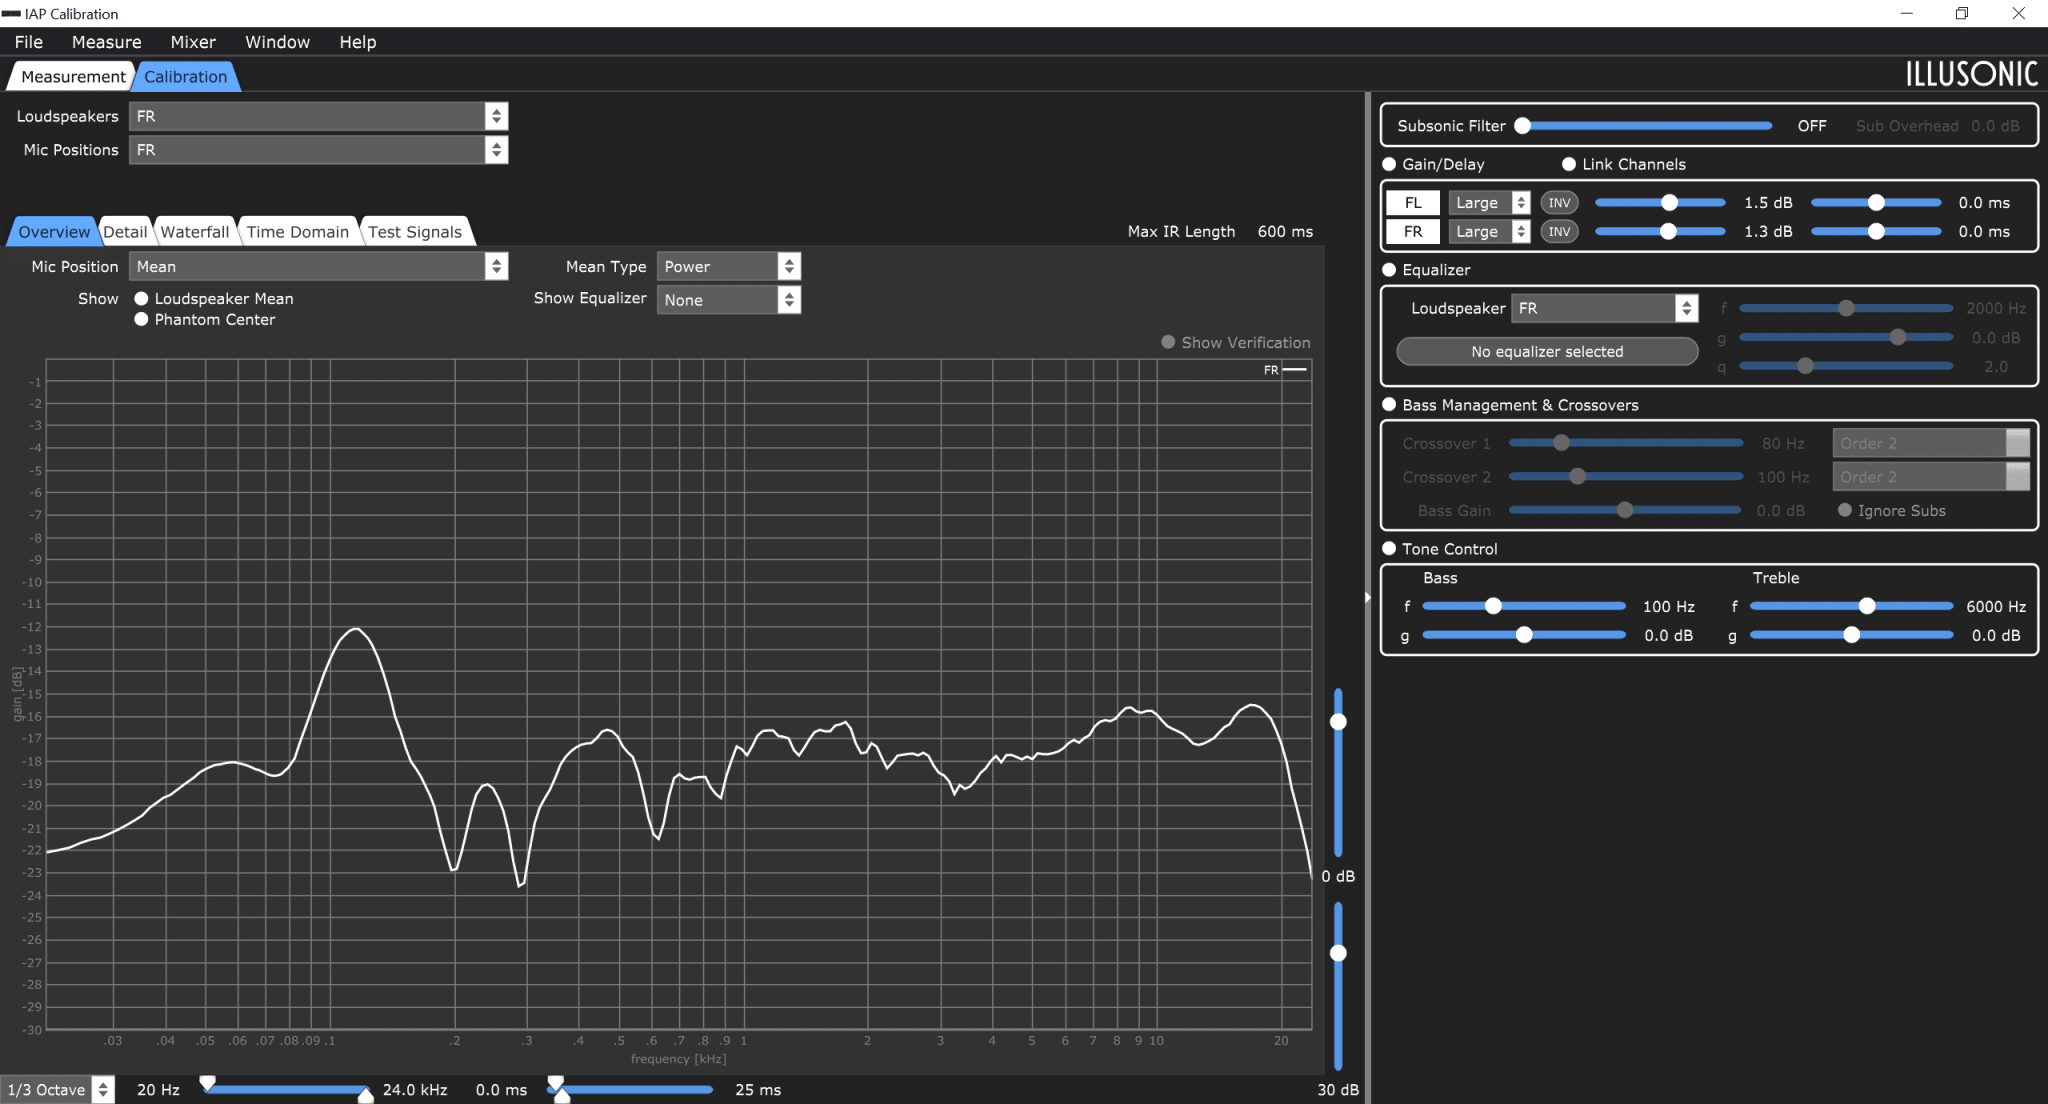Image resolution: width=2048 pixels, height=1104 pixels.
Task: Click the Subsonic Filter slider handle
Action: point(1523,126)
